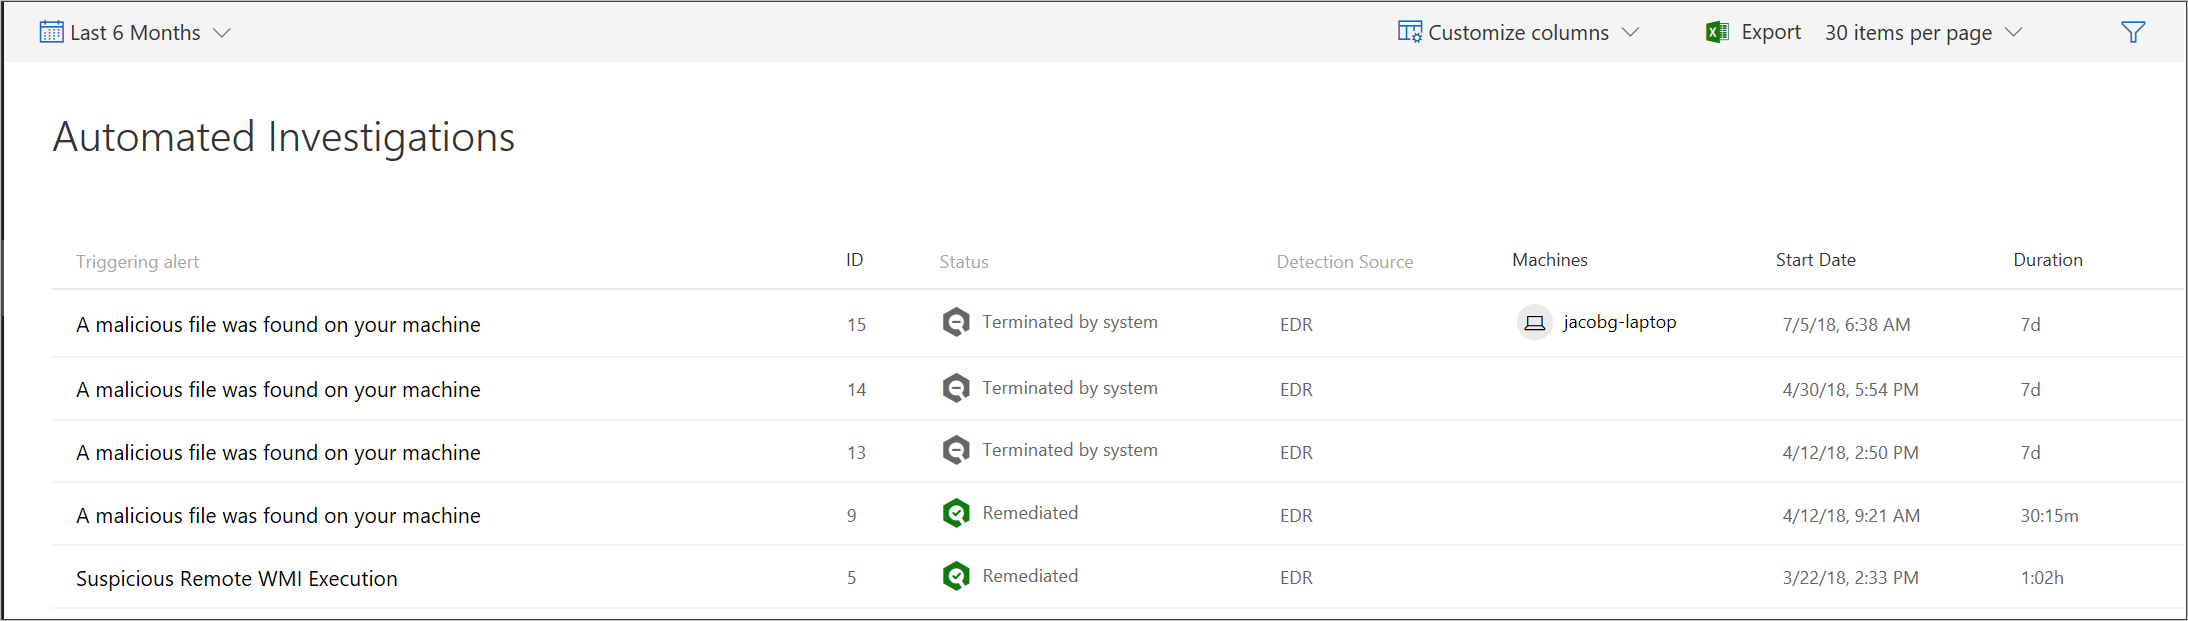This screenshot has height=621, width=2188.
Task: Click the Machines column header
Action: (1549, 260)
